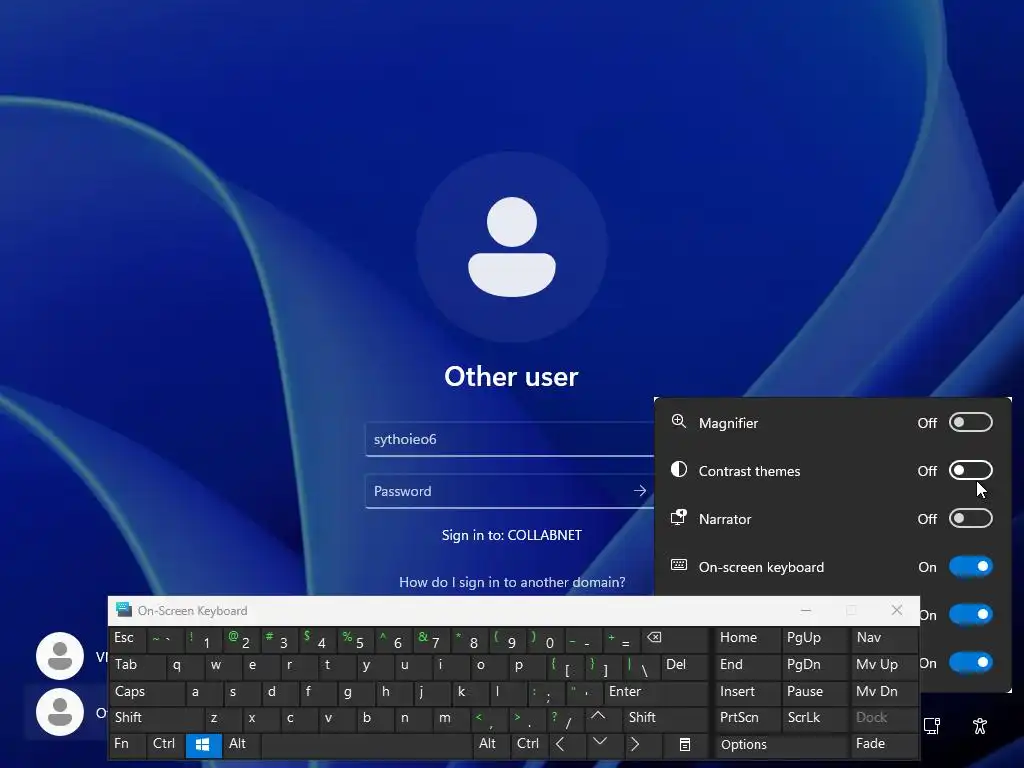Open 'How do I sign in to another domain?'
This screenshot has width=1024, height=768.
click(512, 582)
